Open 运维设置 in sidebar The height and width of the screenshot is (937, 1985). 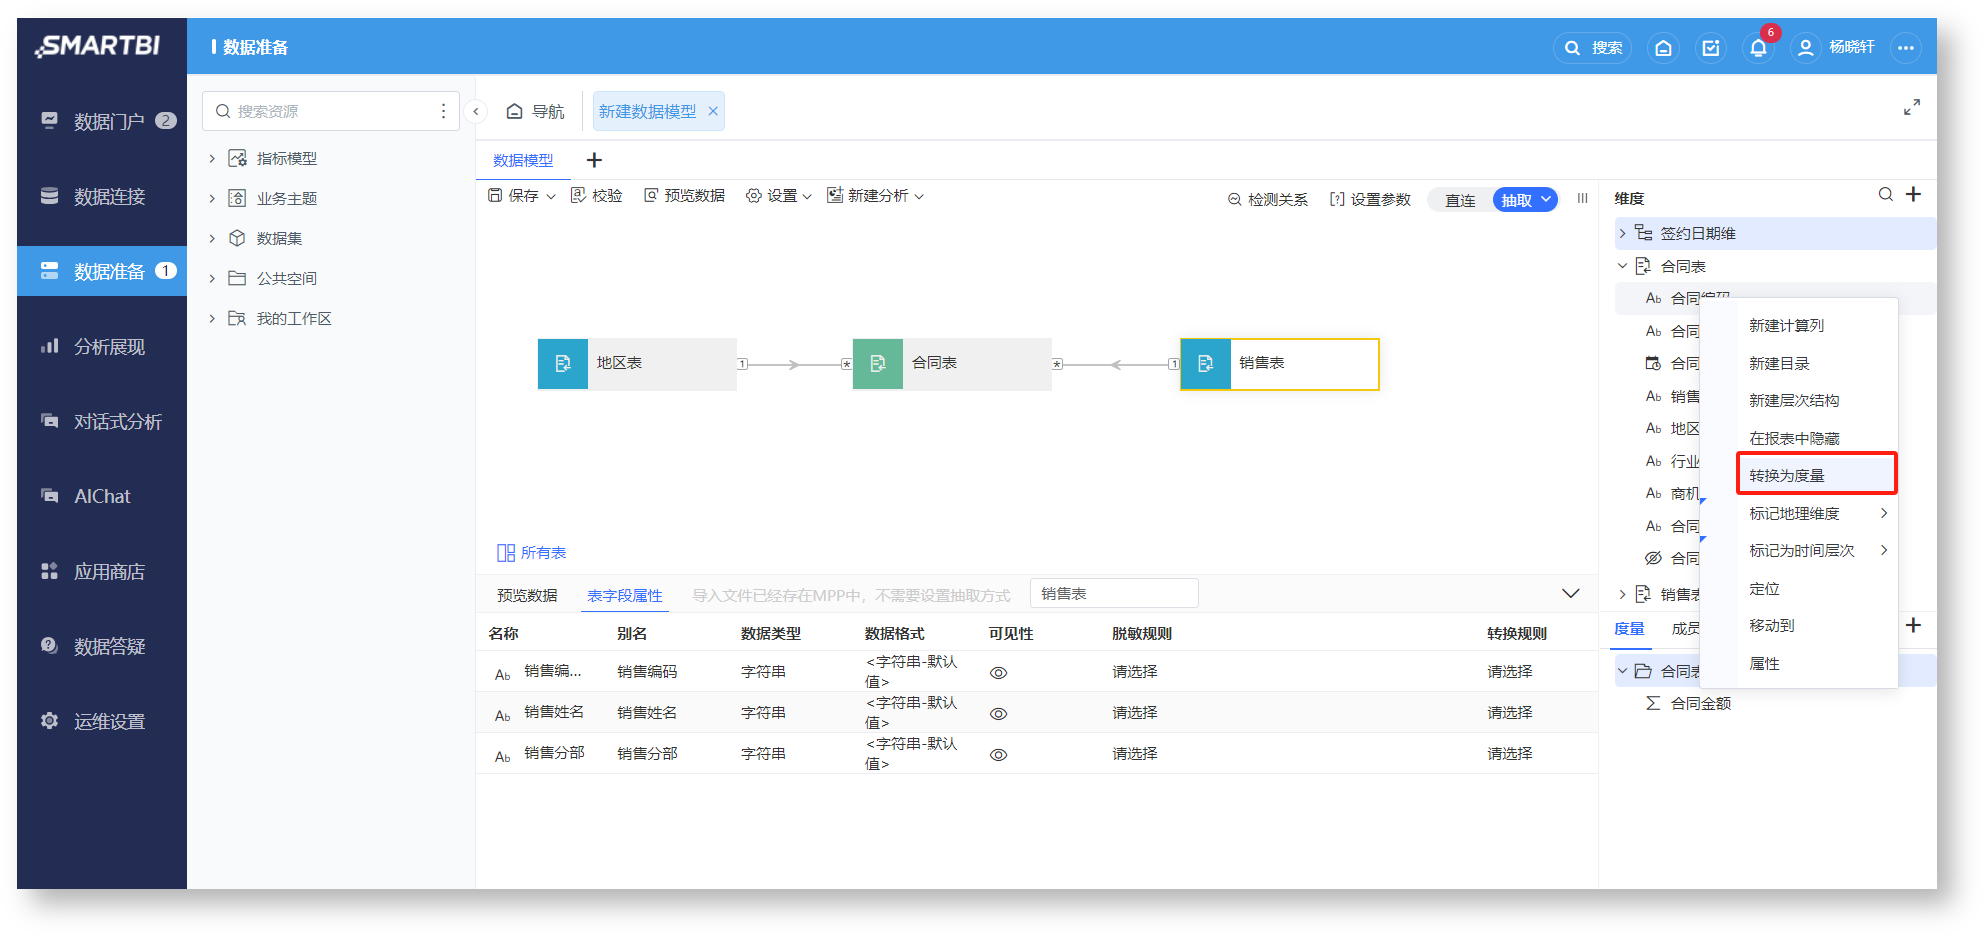coord(102,721)
